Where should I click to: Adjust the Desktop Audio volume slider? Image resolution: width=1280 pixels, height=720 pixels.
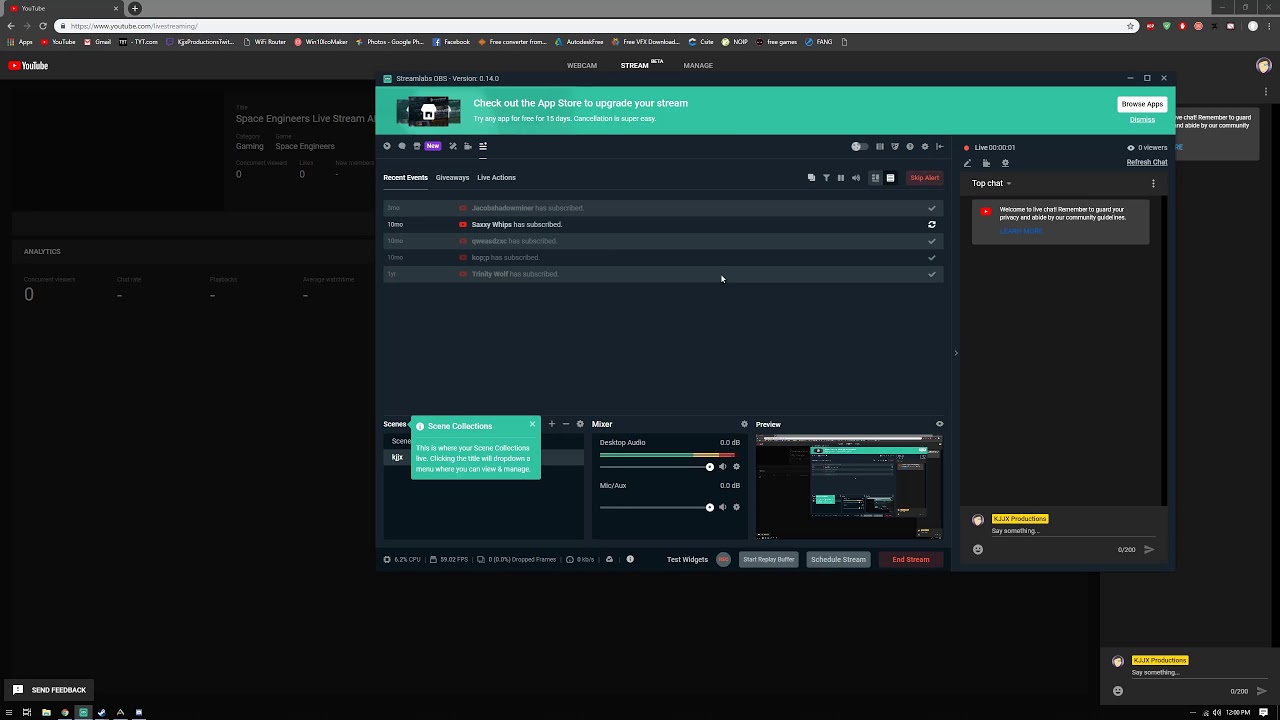(656, 467)
